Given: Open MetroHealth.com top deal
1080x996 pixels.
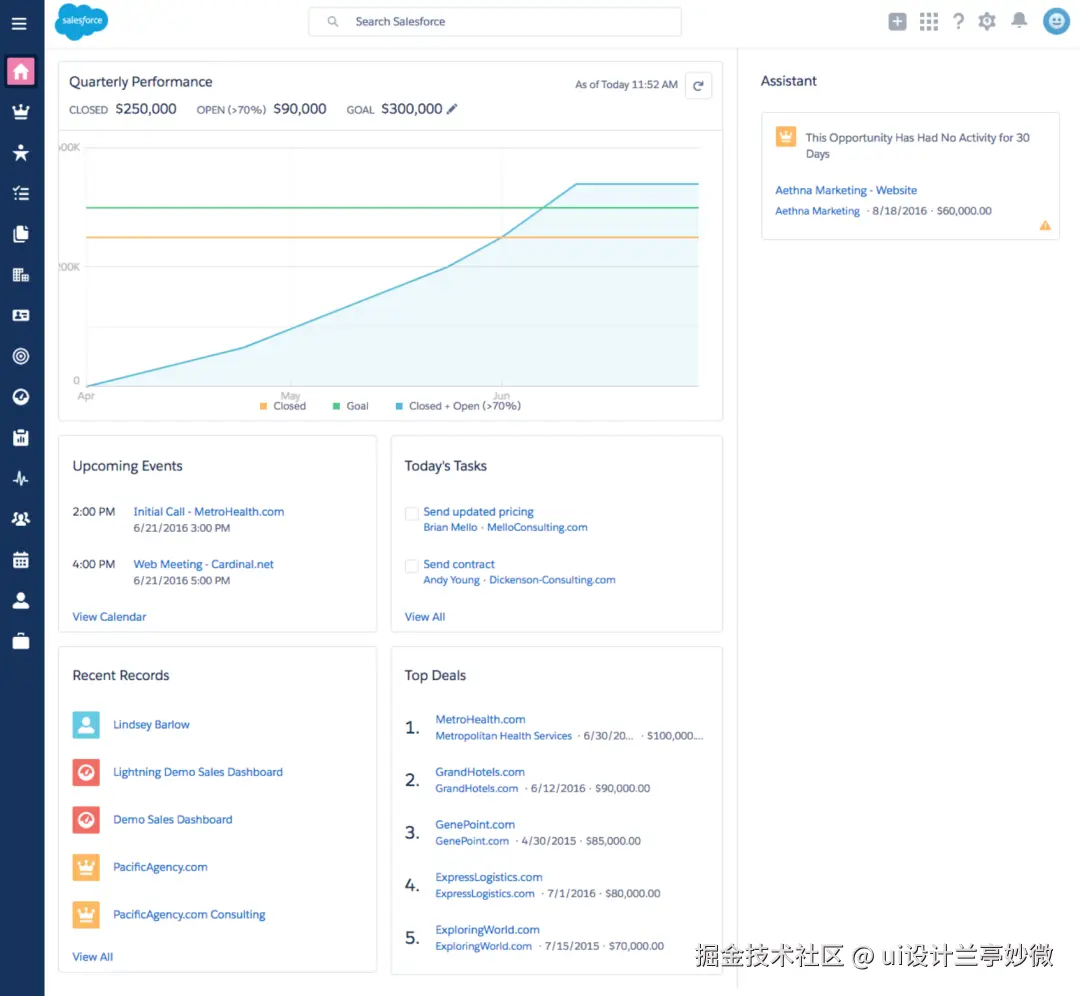Looking at the screenshot, I should tap(480, 719).
